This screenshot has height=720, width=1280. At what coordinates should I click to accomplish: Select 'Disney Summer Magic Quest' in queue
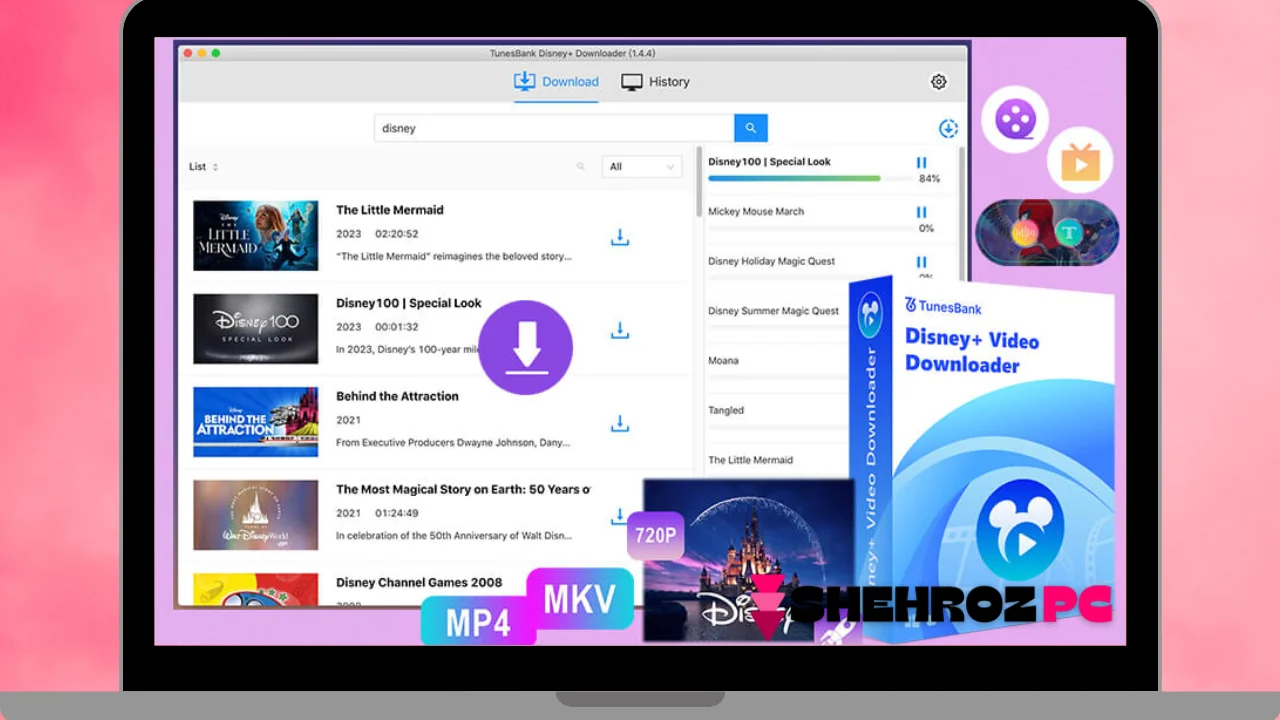tap(774, 311)
